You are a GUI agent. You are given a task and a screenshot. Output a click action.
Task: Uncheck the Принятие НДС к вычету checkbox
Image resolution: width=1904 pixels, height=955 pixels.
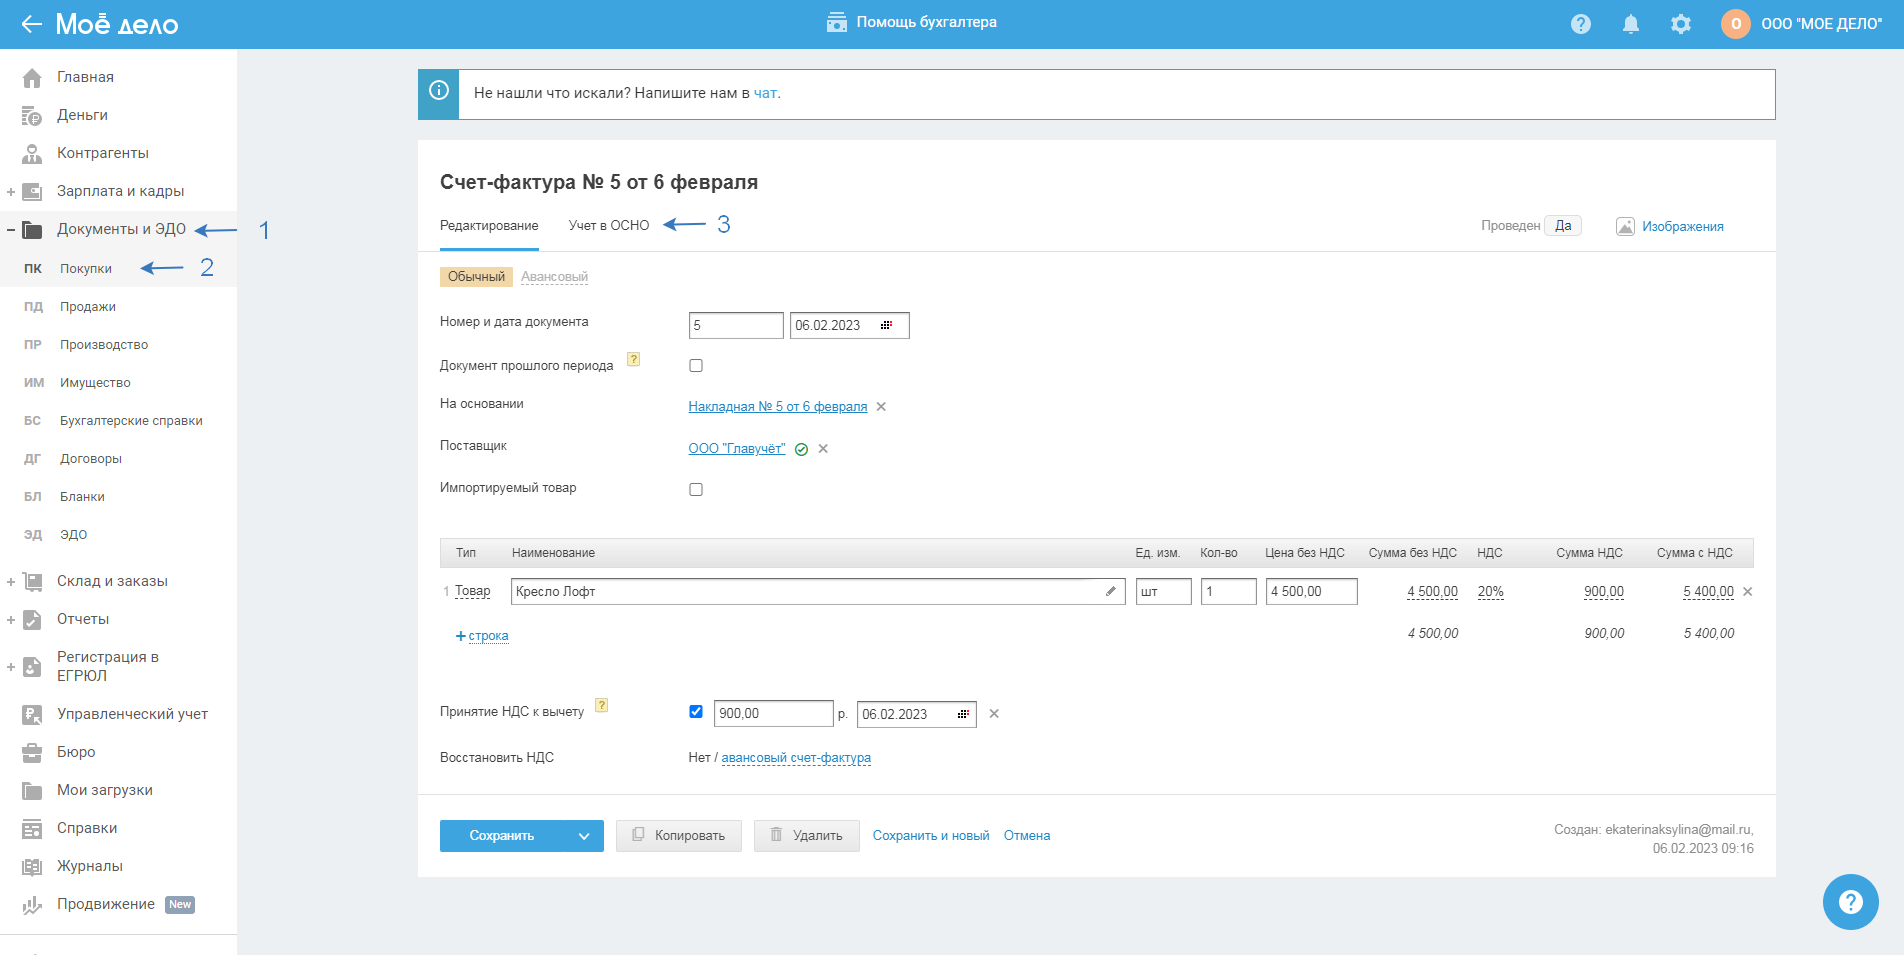point(696,712)
